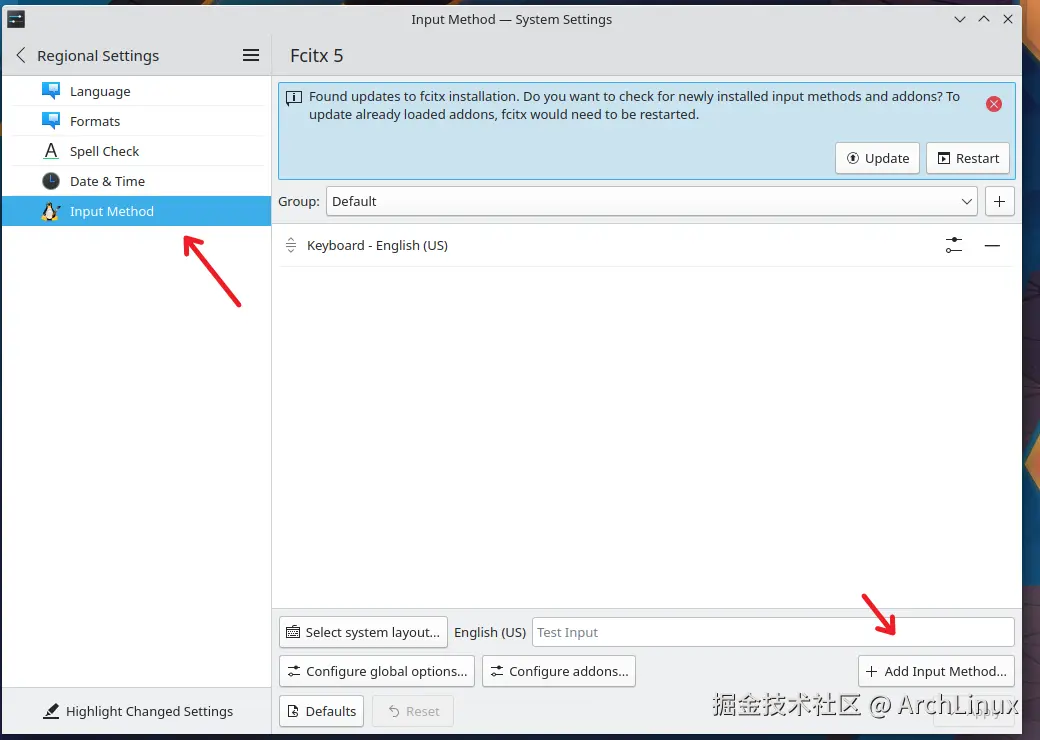Click the Defaults button
Screen dimensions: 1040x740
pyautogui.click(x=322, y=711)
